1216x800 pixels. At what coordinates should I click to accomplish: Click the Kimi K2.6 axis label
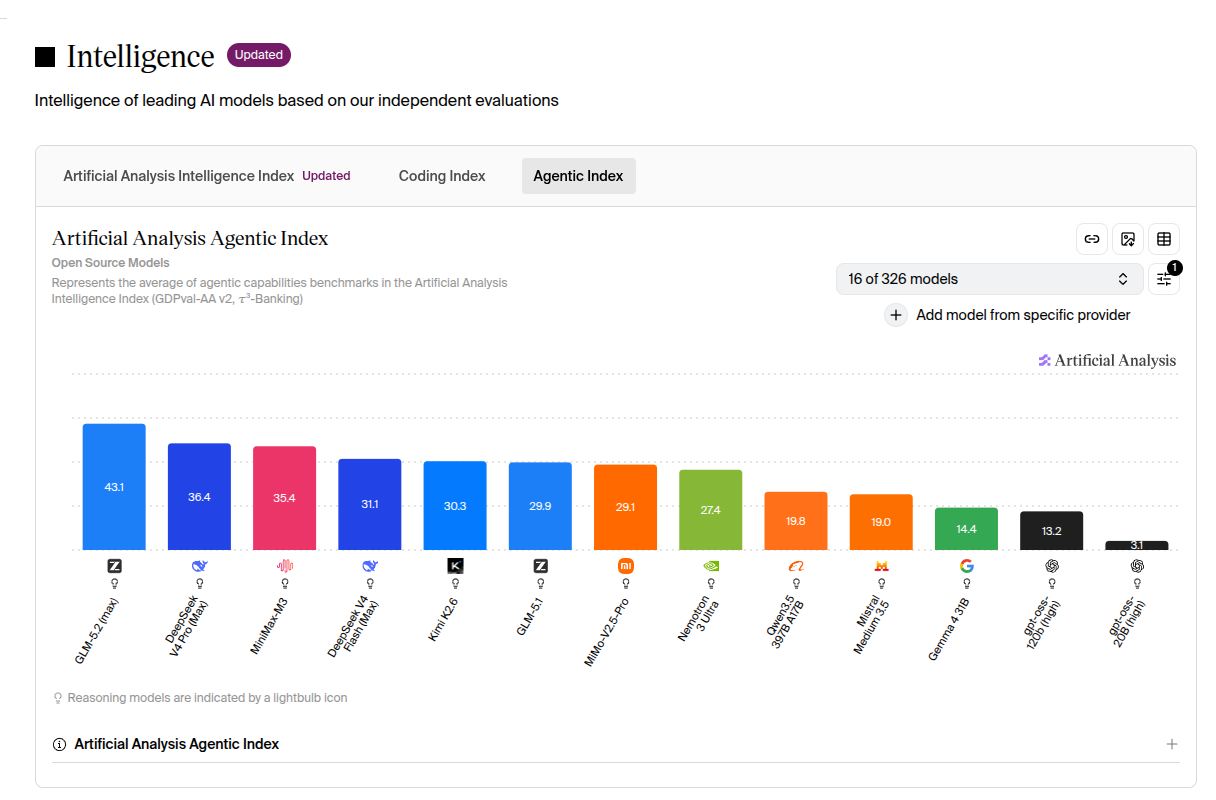tap(444, 619)
